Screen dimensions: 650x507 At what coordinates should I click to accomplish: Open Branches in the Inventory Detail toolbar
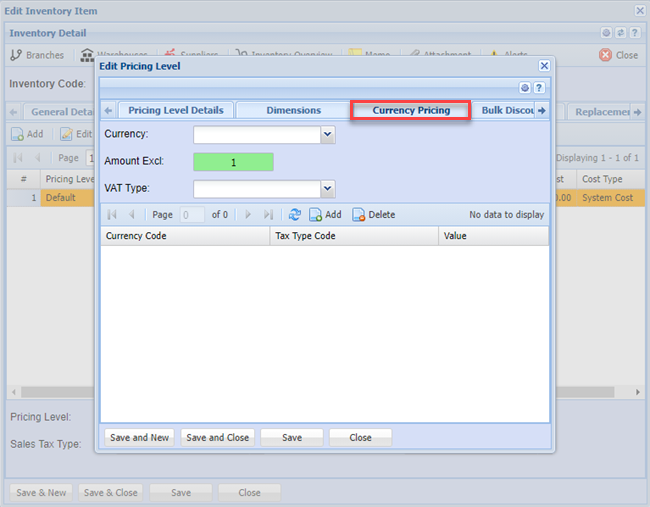36,55
